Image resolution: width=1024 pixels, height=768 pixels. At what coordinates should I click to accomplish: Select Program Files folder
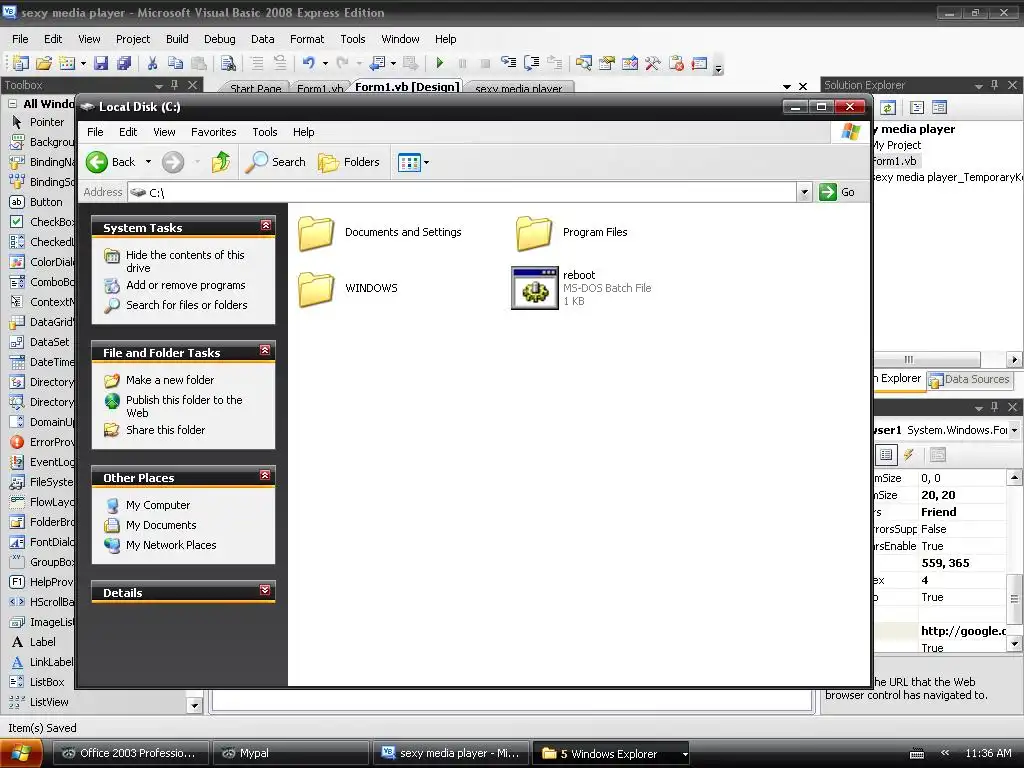[x=572, y=233]
